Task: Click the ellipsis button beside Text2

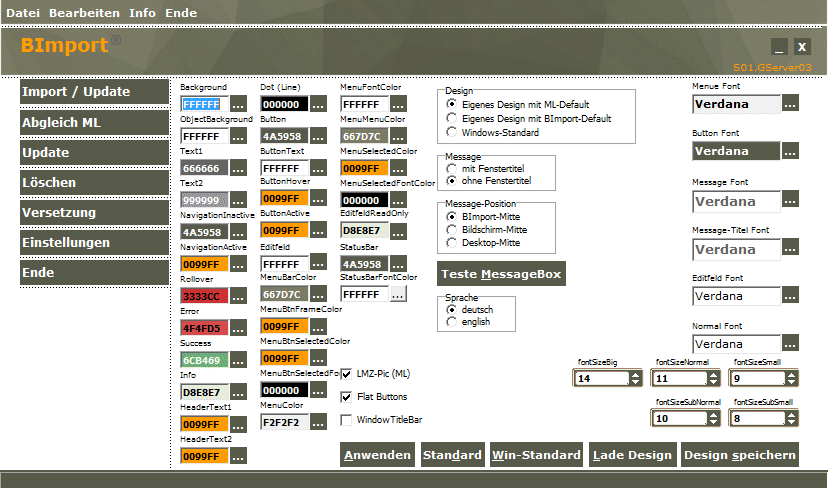Action: [x=238, y=200]
